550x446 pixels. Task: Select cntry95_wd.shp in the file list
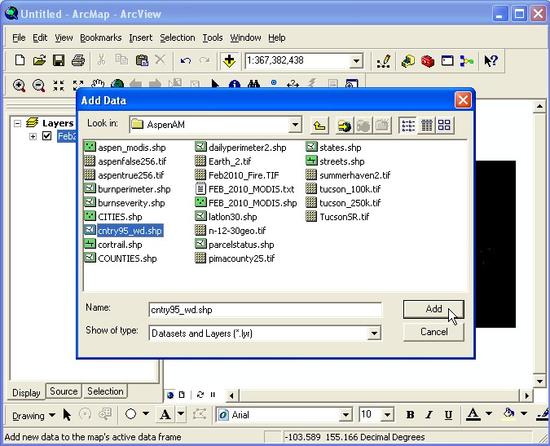click(x=124, y=230)
